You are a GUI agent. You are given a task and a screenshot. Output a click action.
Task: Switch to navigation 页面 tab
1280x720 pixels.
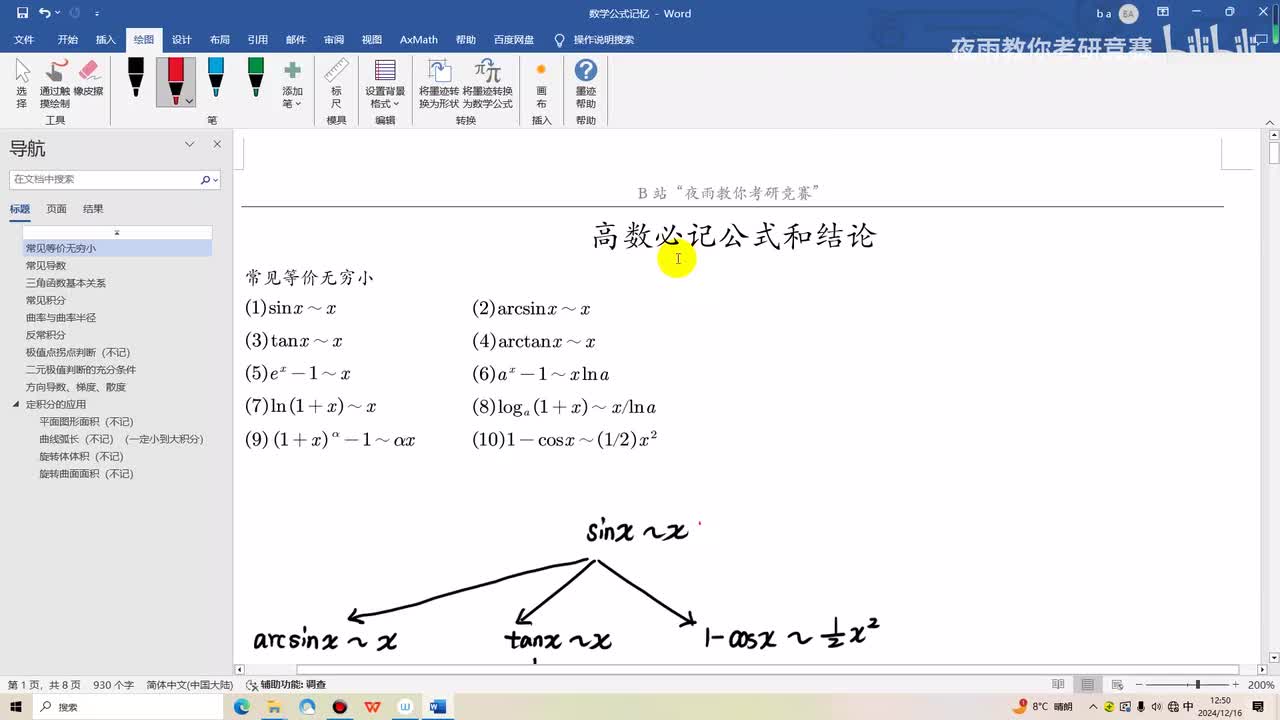coord(56,209)
